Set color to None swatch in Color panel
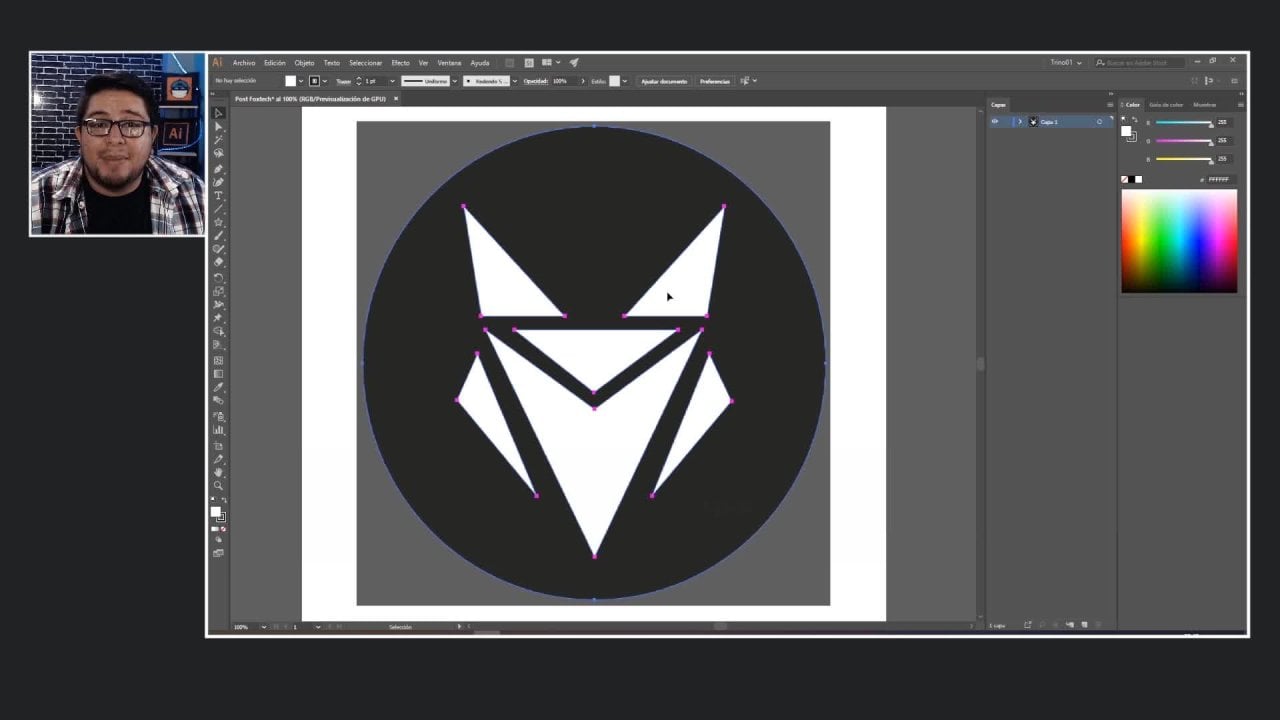The height and width of the screenshot is (720, 1280). pos(1125,180)
